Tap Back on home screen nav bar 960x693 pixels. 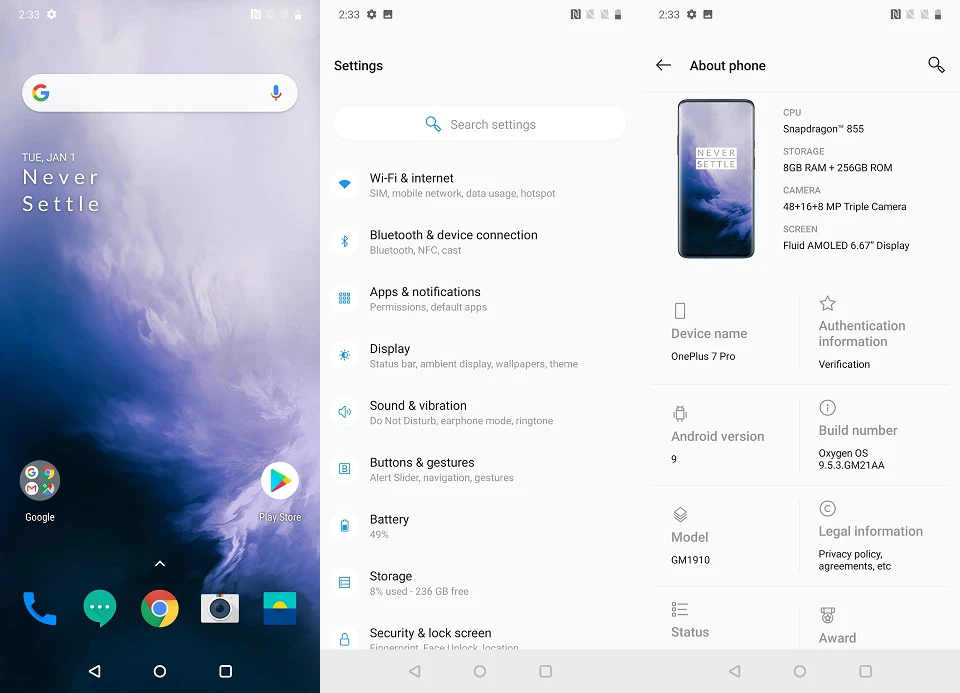[94, 671]
